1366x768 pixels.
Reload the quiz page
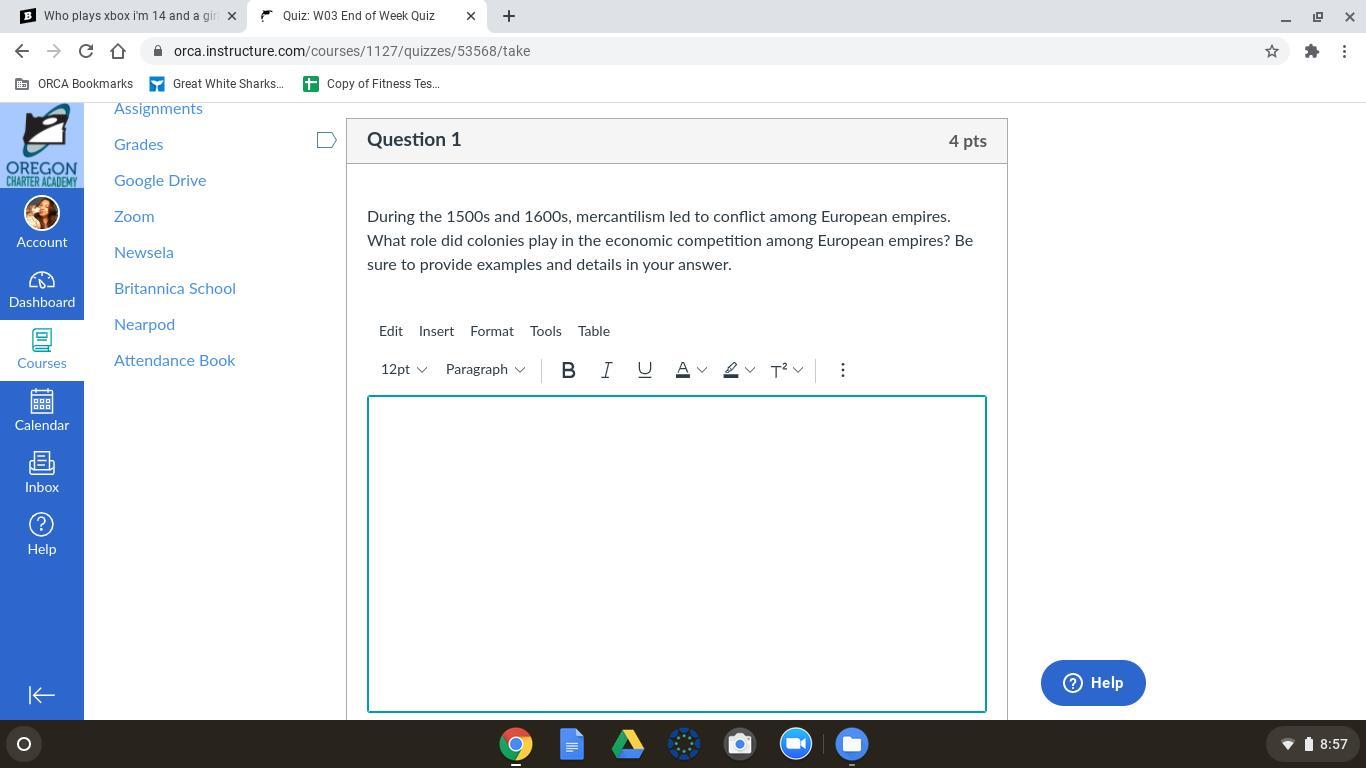click(x=86, y=51)
